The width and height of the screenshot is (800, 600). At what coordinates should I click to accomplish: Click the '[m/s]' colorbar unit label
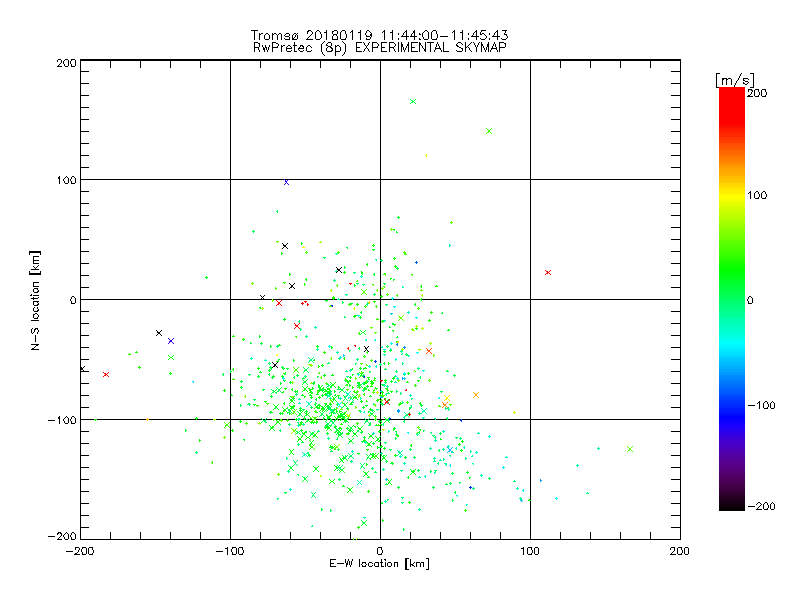(734, 80)
